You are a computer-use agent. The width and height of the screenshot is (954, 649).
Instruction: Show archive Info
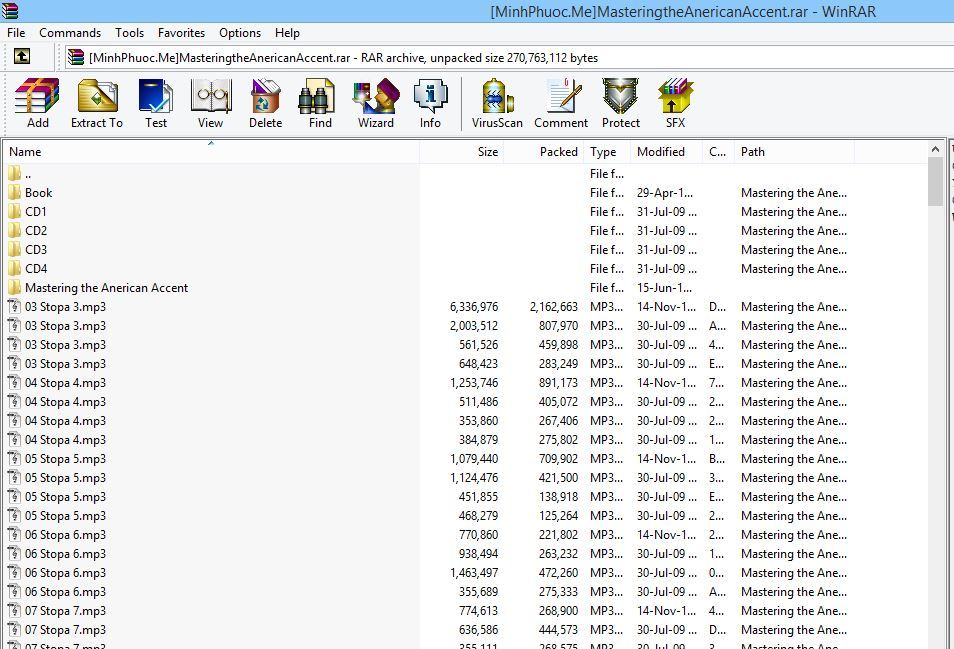tap(430, 103)
